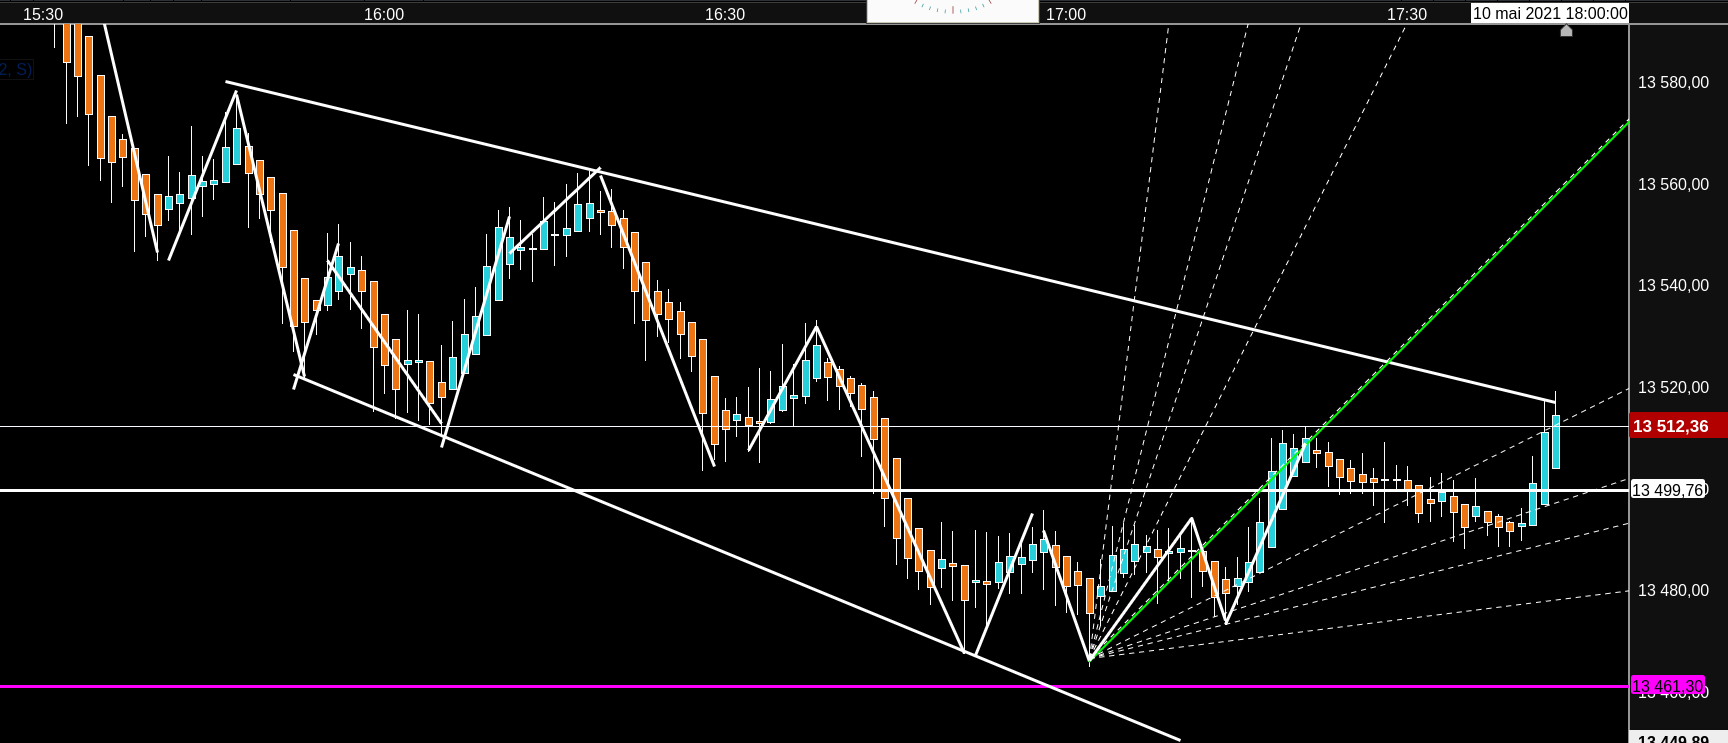Click the 13 580,00 price axis label
The height and width of the screenshot is (743, 1728).
tap(1673, 83)
